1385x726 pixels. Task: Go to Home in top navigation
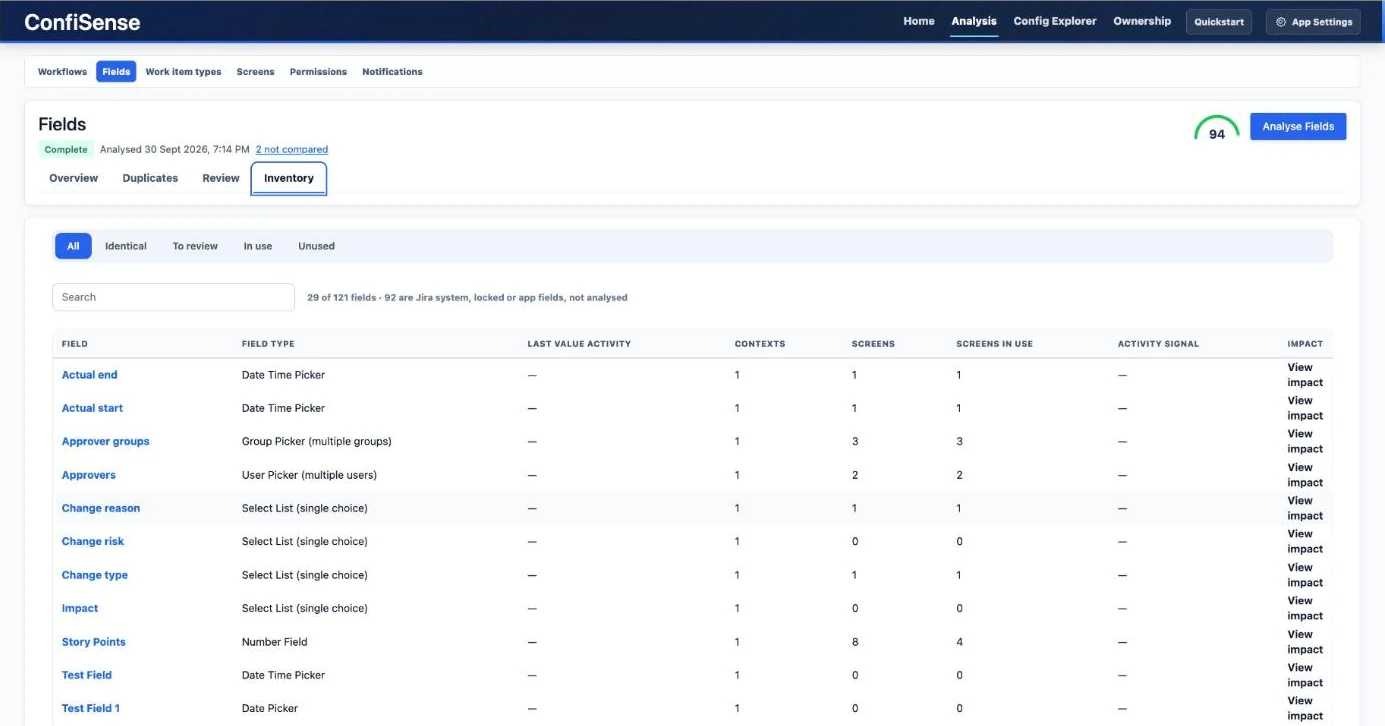pyautogui.click(x=919, y=21)
